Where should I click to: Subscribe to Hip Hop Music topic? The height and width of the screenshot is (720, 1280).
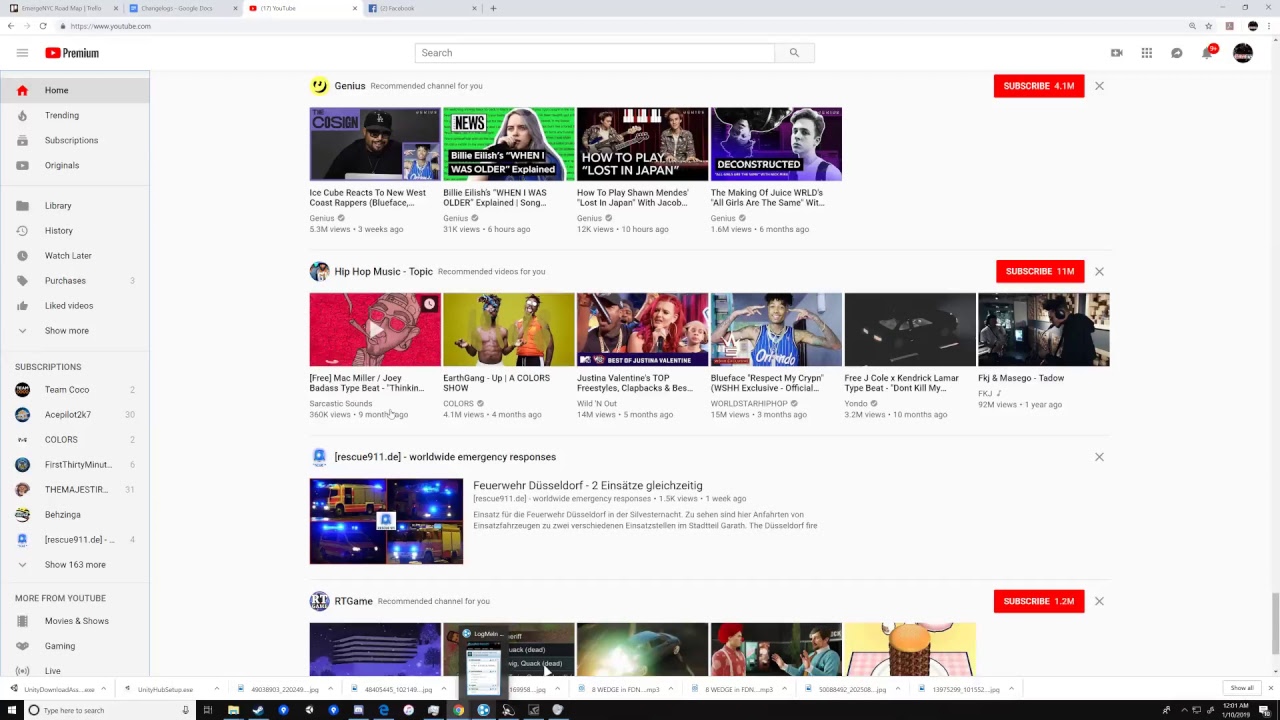click(1040, 271)
